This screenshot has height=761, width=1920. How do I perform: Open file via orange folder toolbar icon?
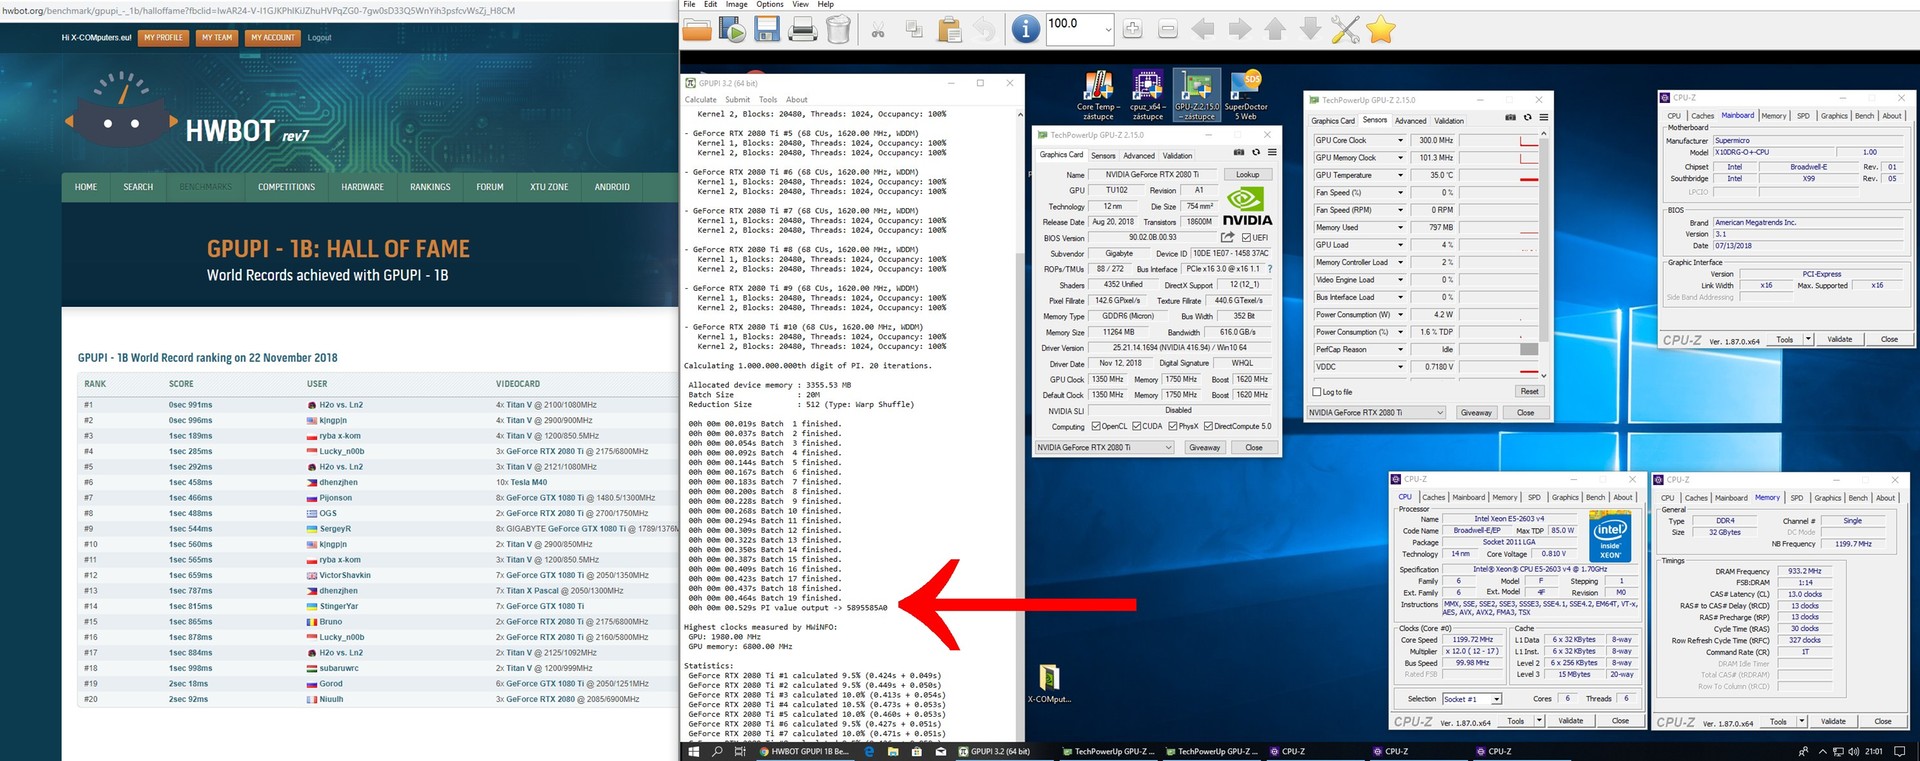(697, 30)
